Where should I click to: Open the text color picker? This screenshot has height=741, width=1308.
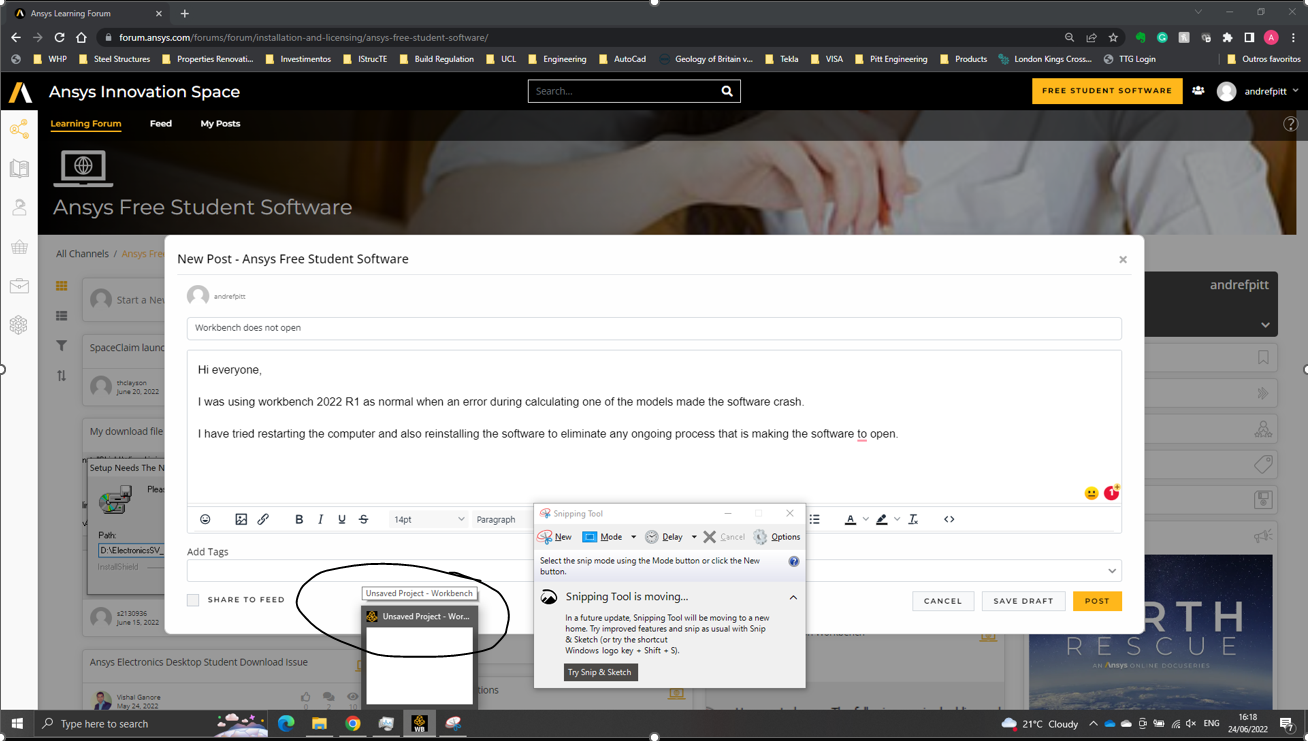click(x=850, y=520)
